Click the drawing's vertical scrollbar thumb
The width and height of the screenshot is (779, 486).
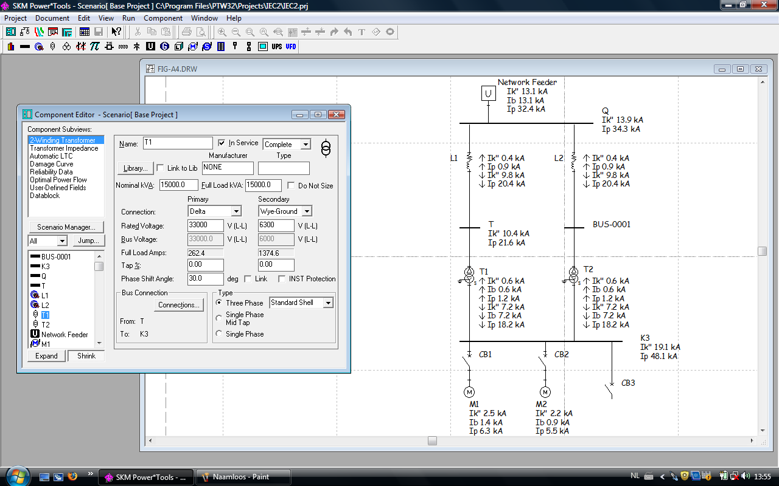tap(762, 251)
